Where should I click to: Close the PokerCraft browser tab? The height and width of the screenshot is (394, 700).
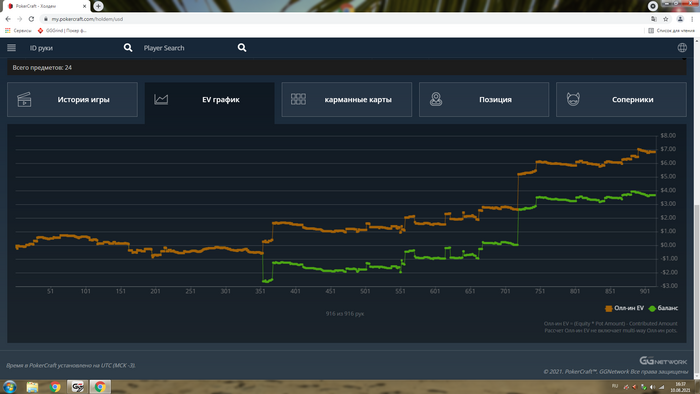coord(84,6)
